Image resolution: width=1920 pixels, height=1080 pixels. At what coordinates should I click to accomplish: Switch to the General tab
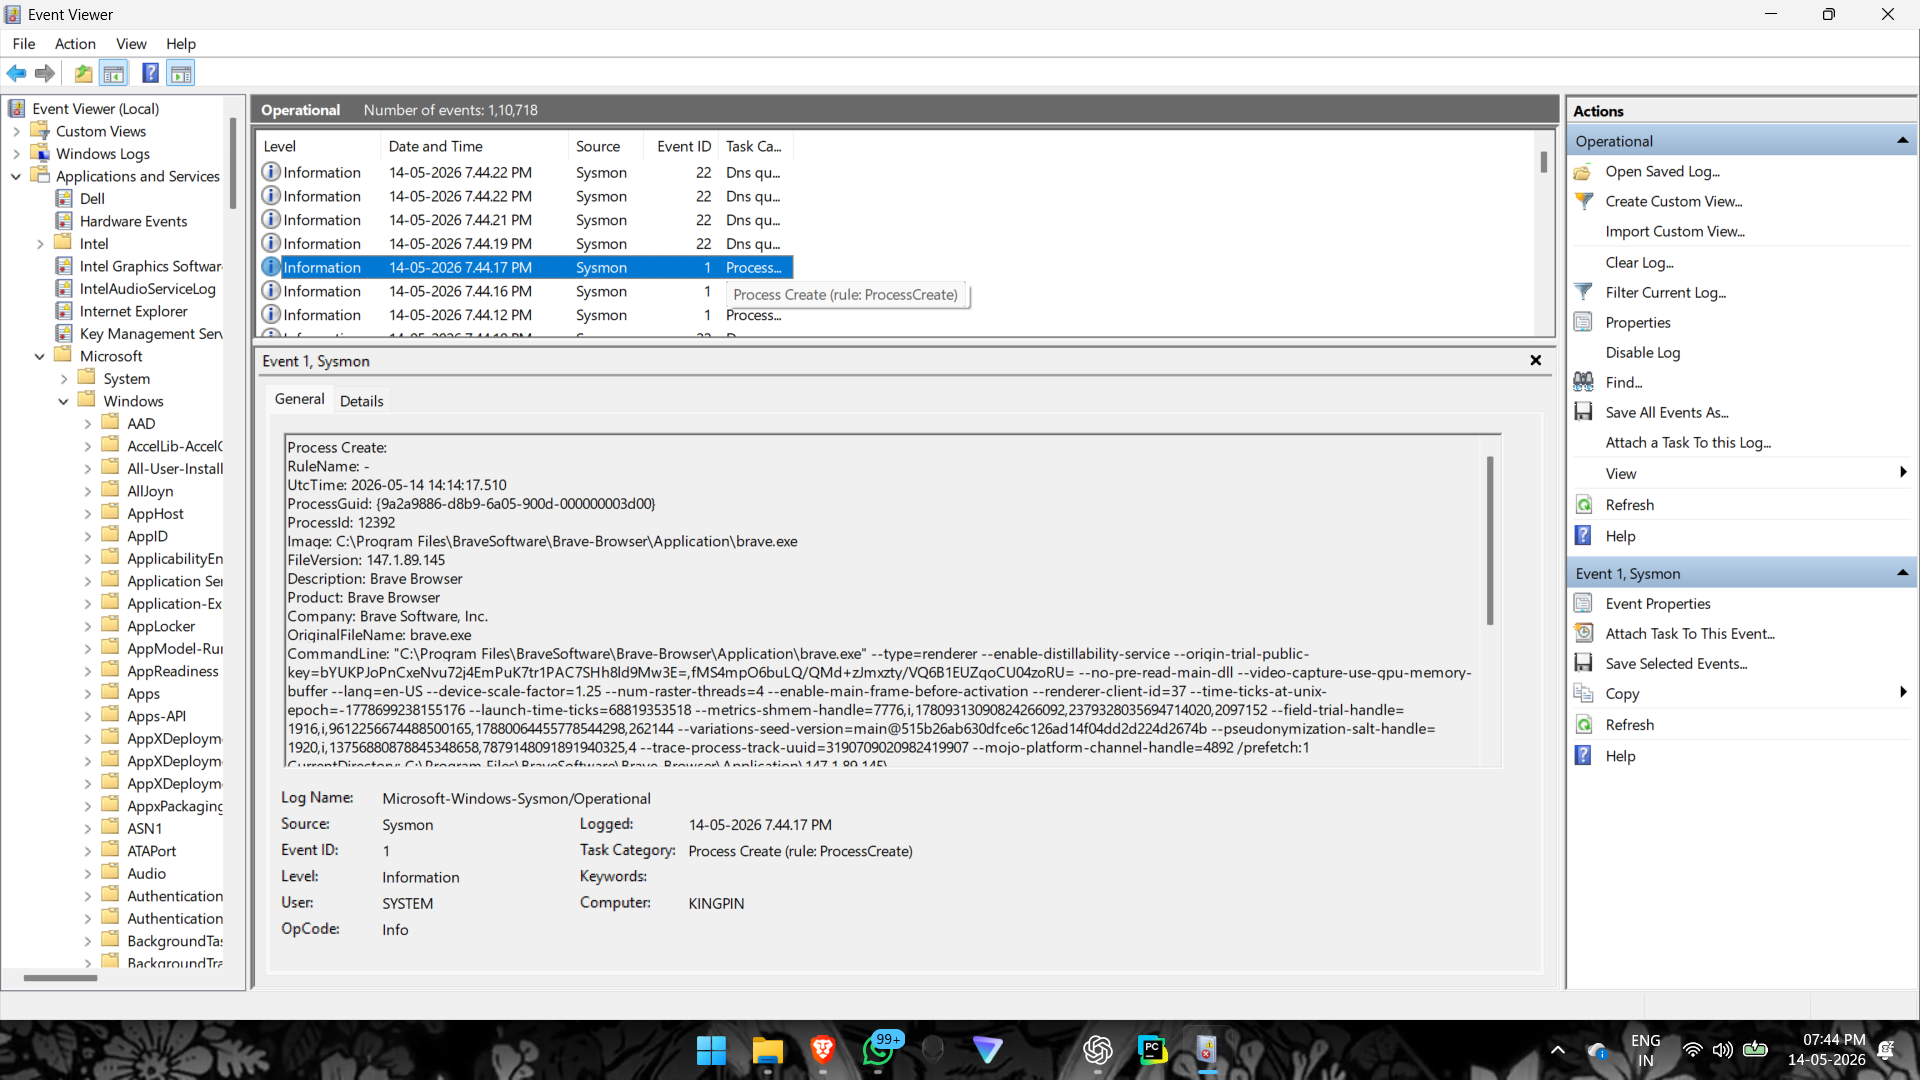[x=299, y=399]
